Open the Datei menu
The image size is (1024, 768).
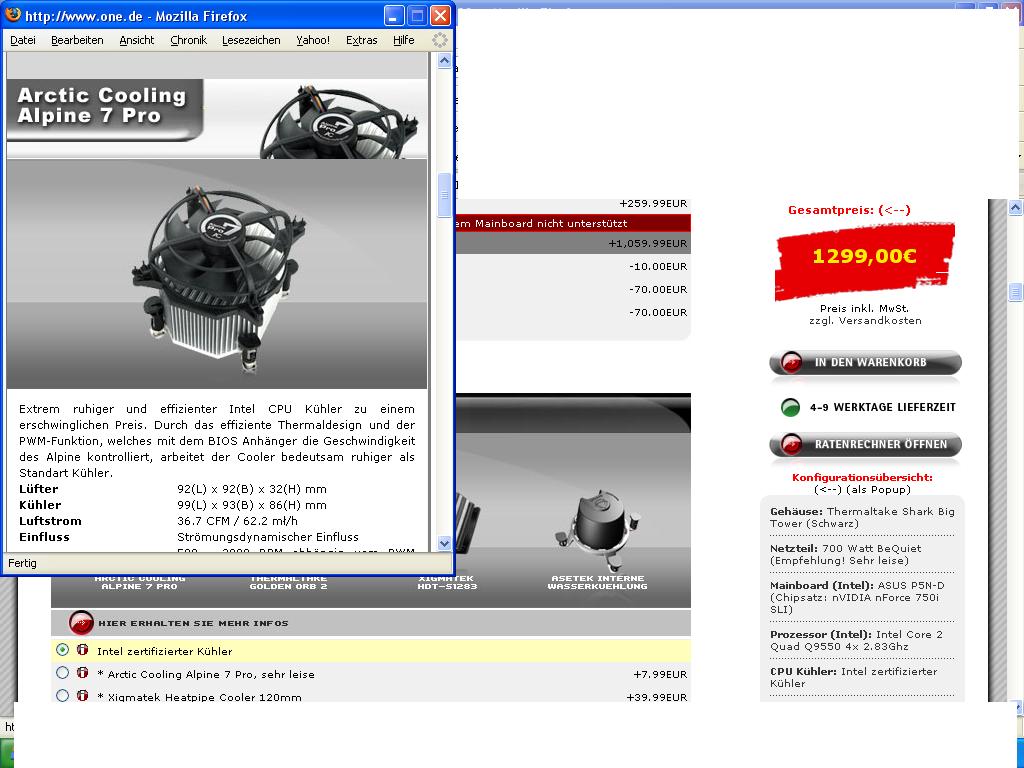tap(23, 40)
